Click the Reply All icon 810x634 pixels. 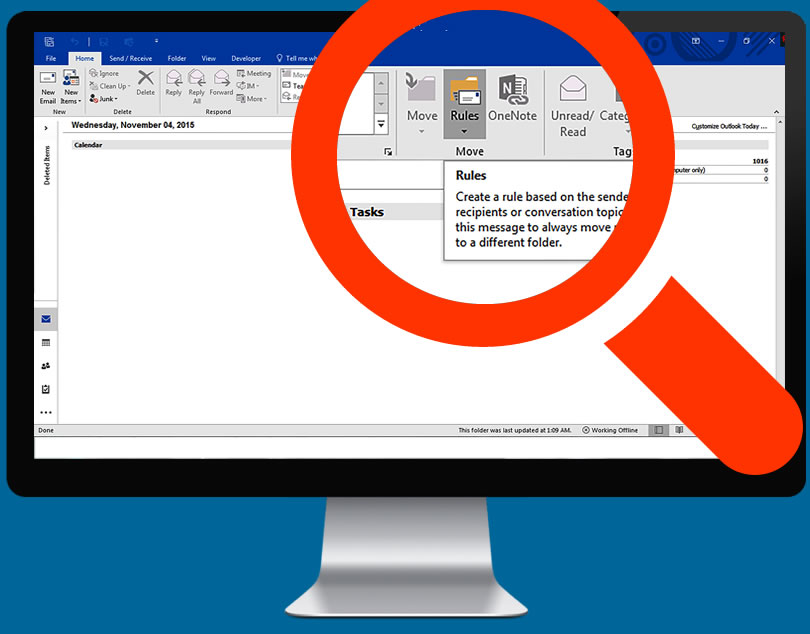(x=197, y=80)
